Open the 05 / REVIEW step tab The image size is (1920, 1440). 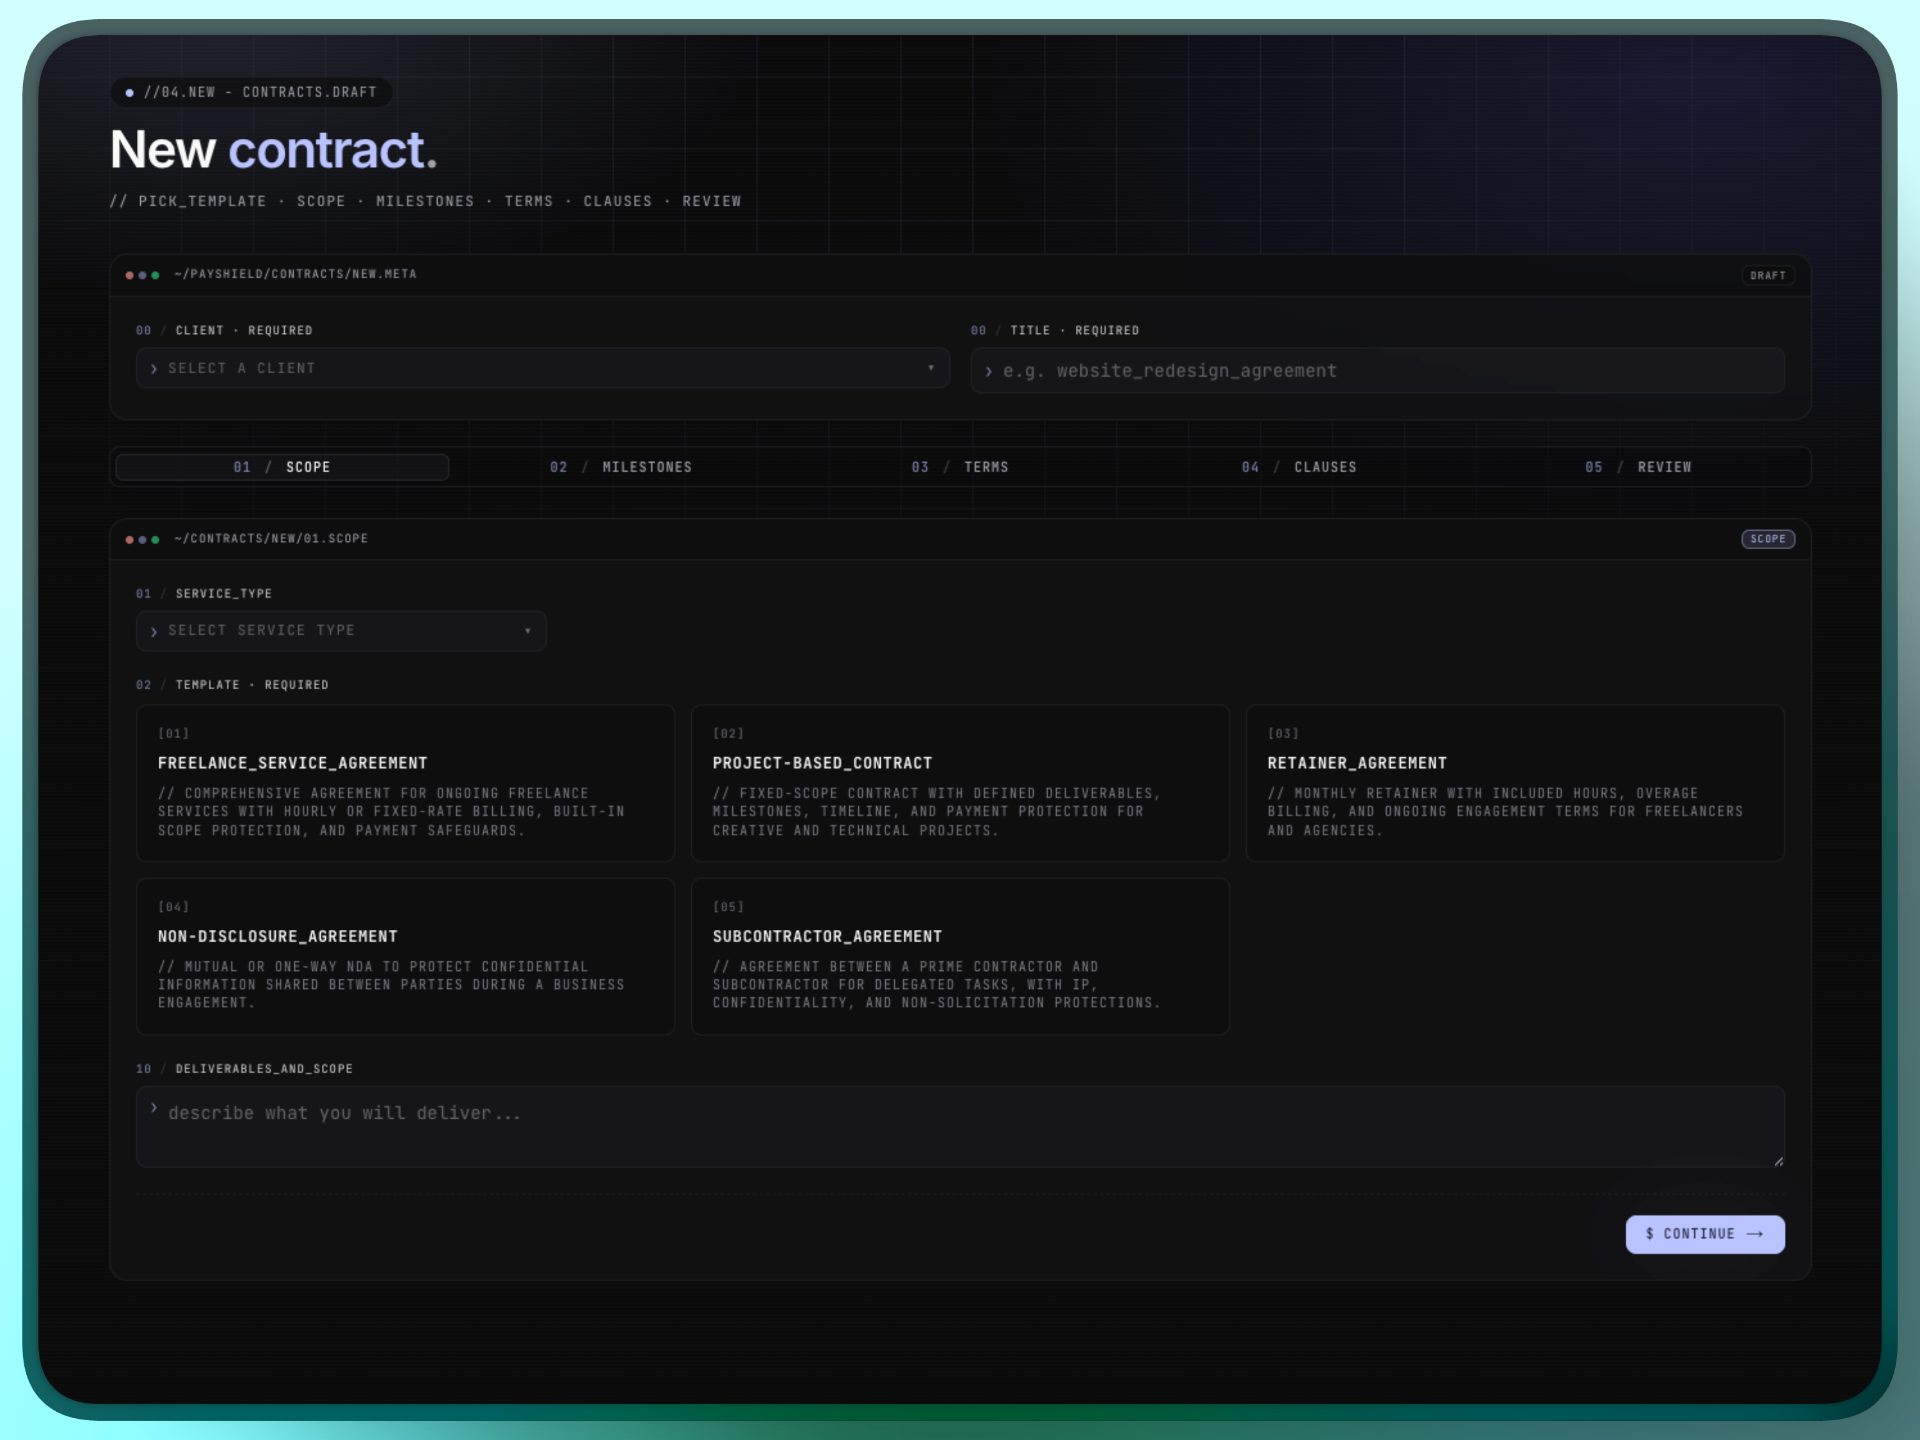pyautogui.click(x=1640, y=466)
